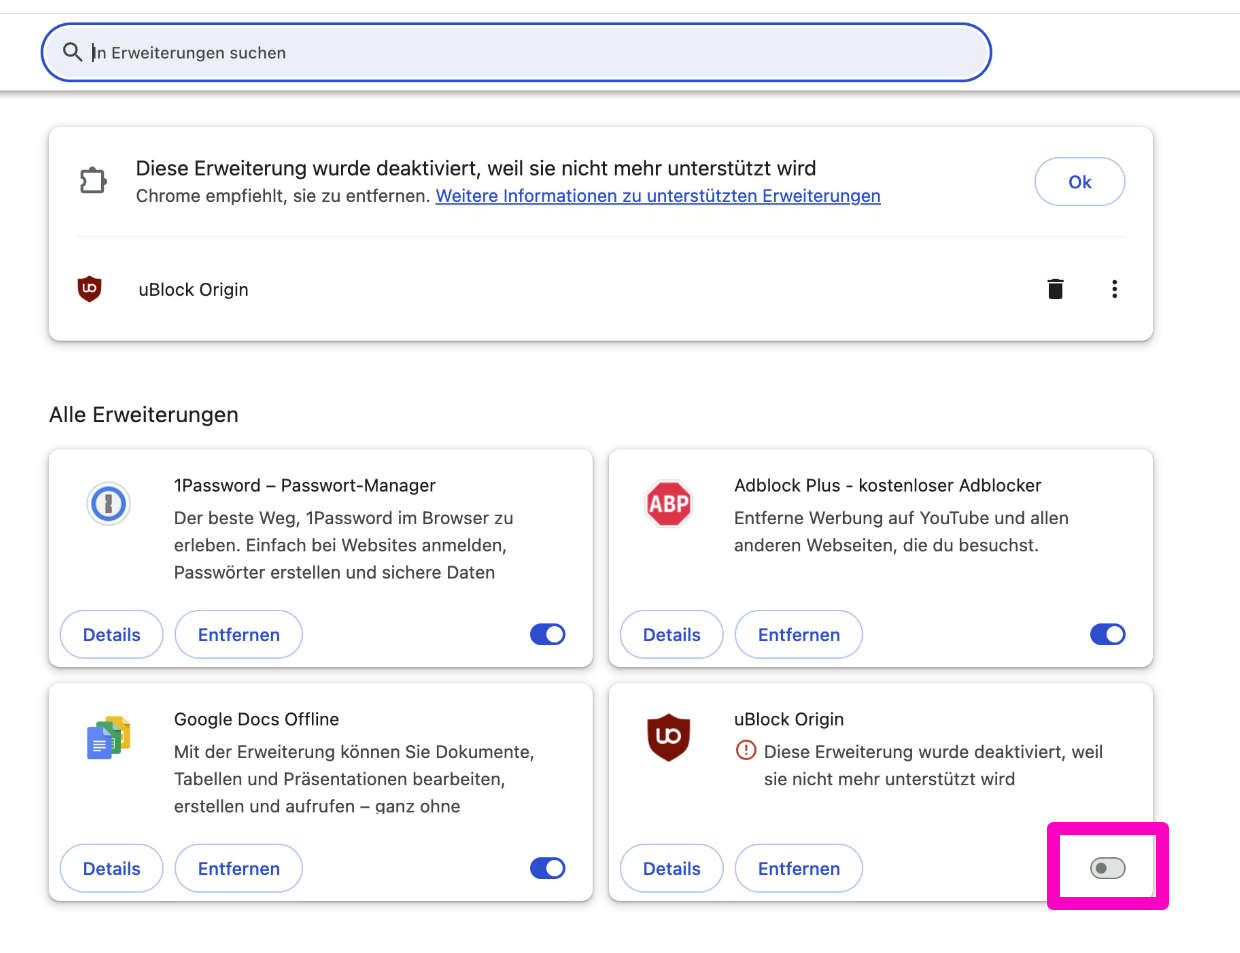This screenshot has height=953, width=1240.
Task: Click 'uBlock Origin' name in warning banner
Action: 193,289
